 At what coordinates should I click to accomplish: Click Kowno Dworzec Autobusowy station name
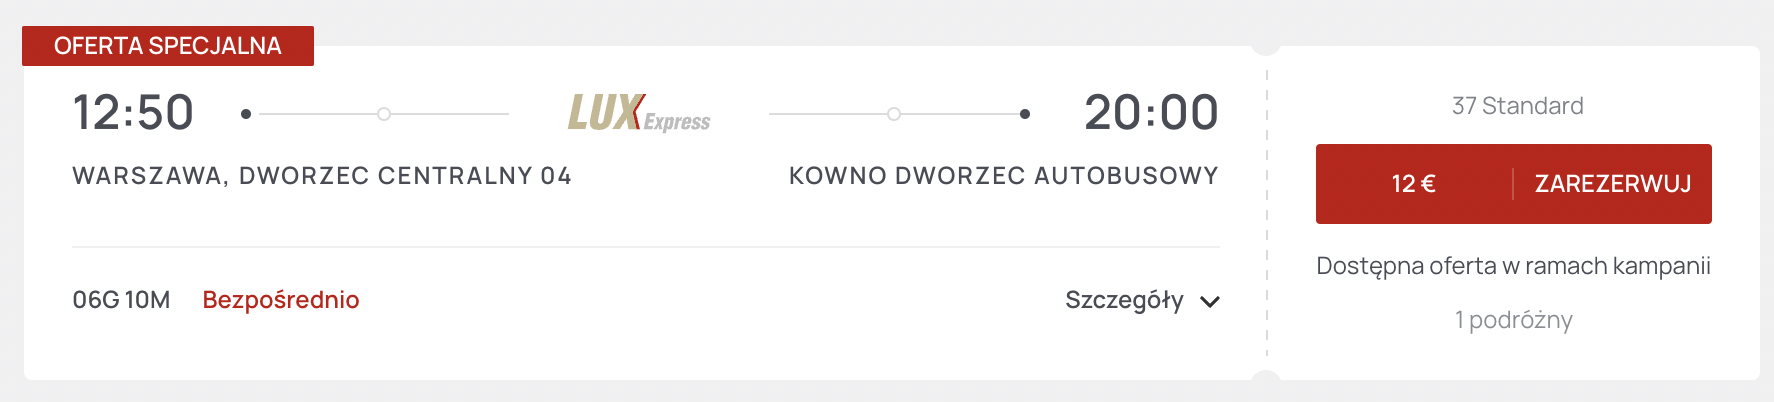1003,176
